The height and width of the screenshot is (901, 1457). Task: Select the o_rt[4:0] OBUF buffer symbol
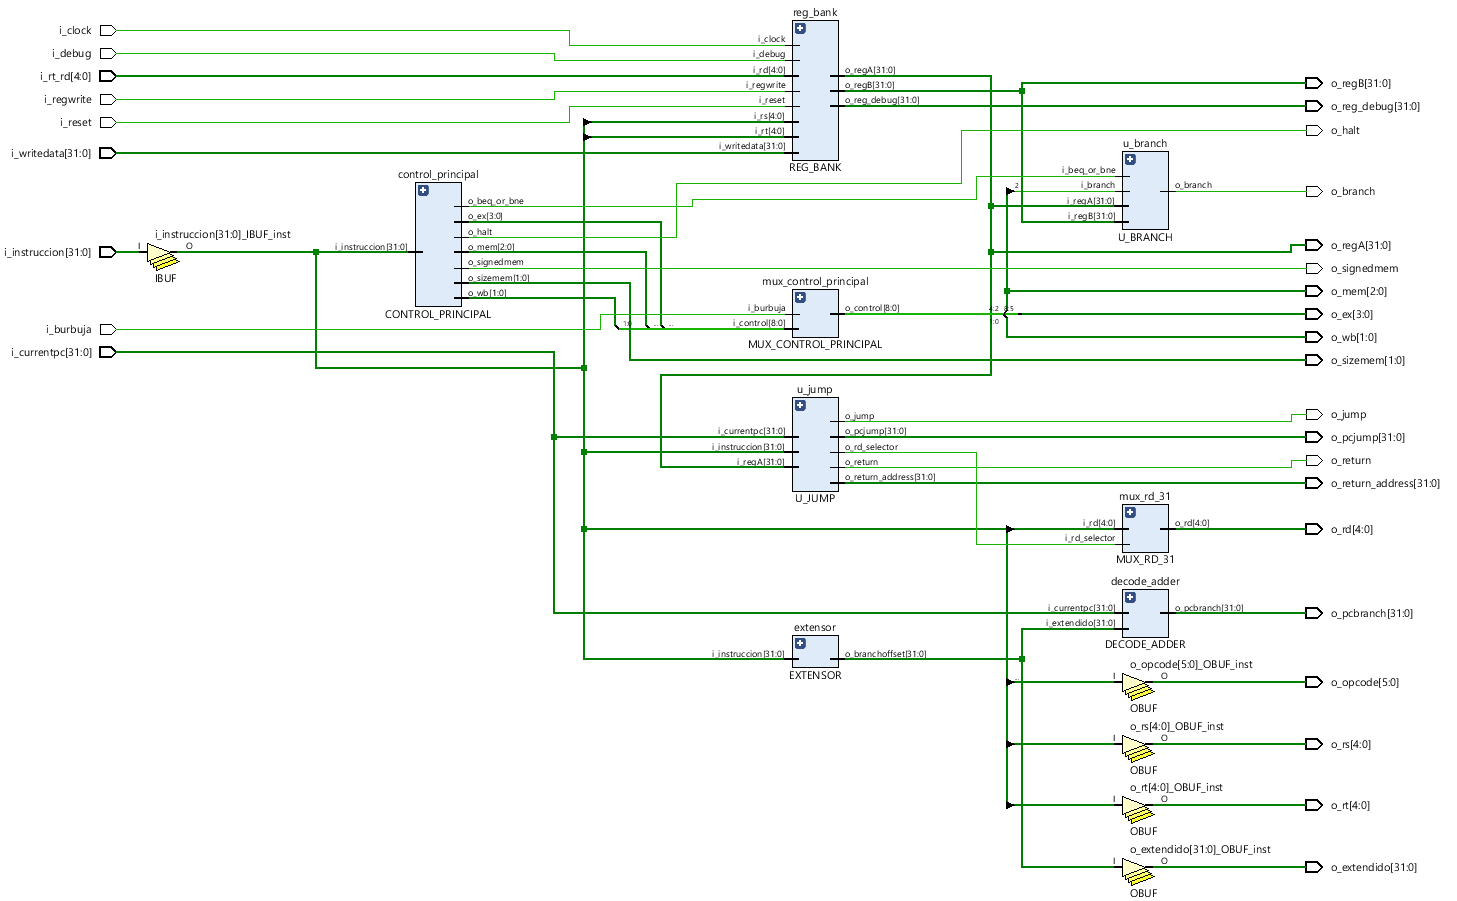1138,810
